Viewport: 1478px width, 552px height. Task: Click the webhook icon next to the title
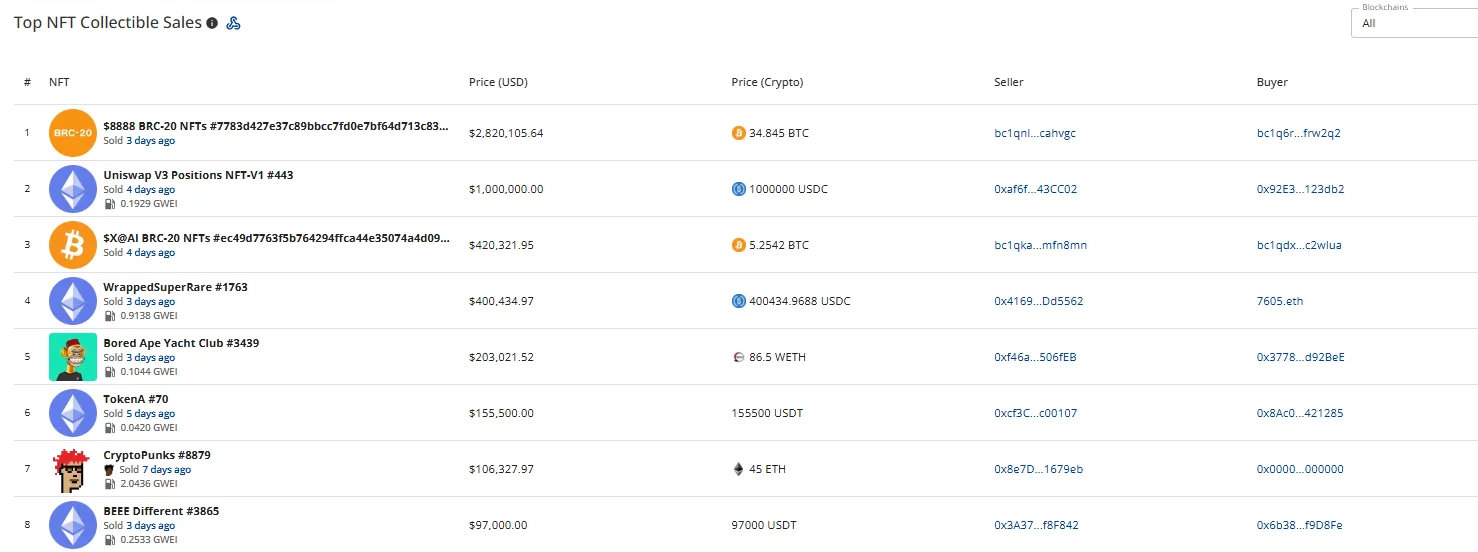pyautogui.click(x=233, y=23)
